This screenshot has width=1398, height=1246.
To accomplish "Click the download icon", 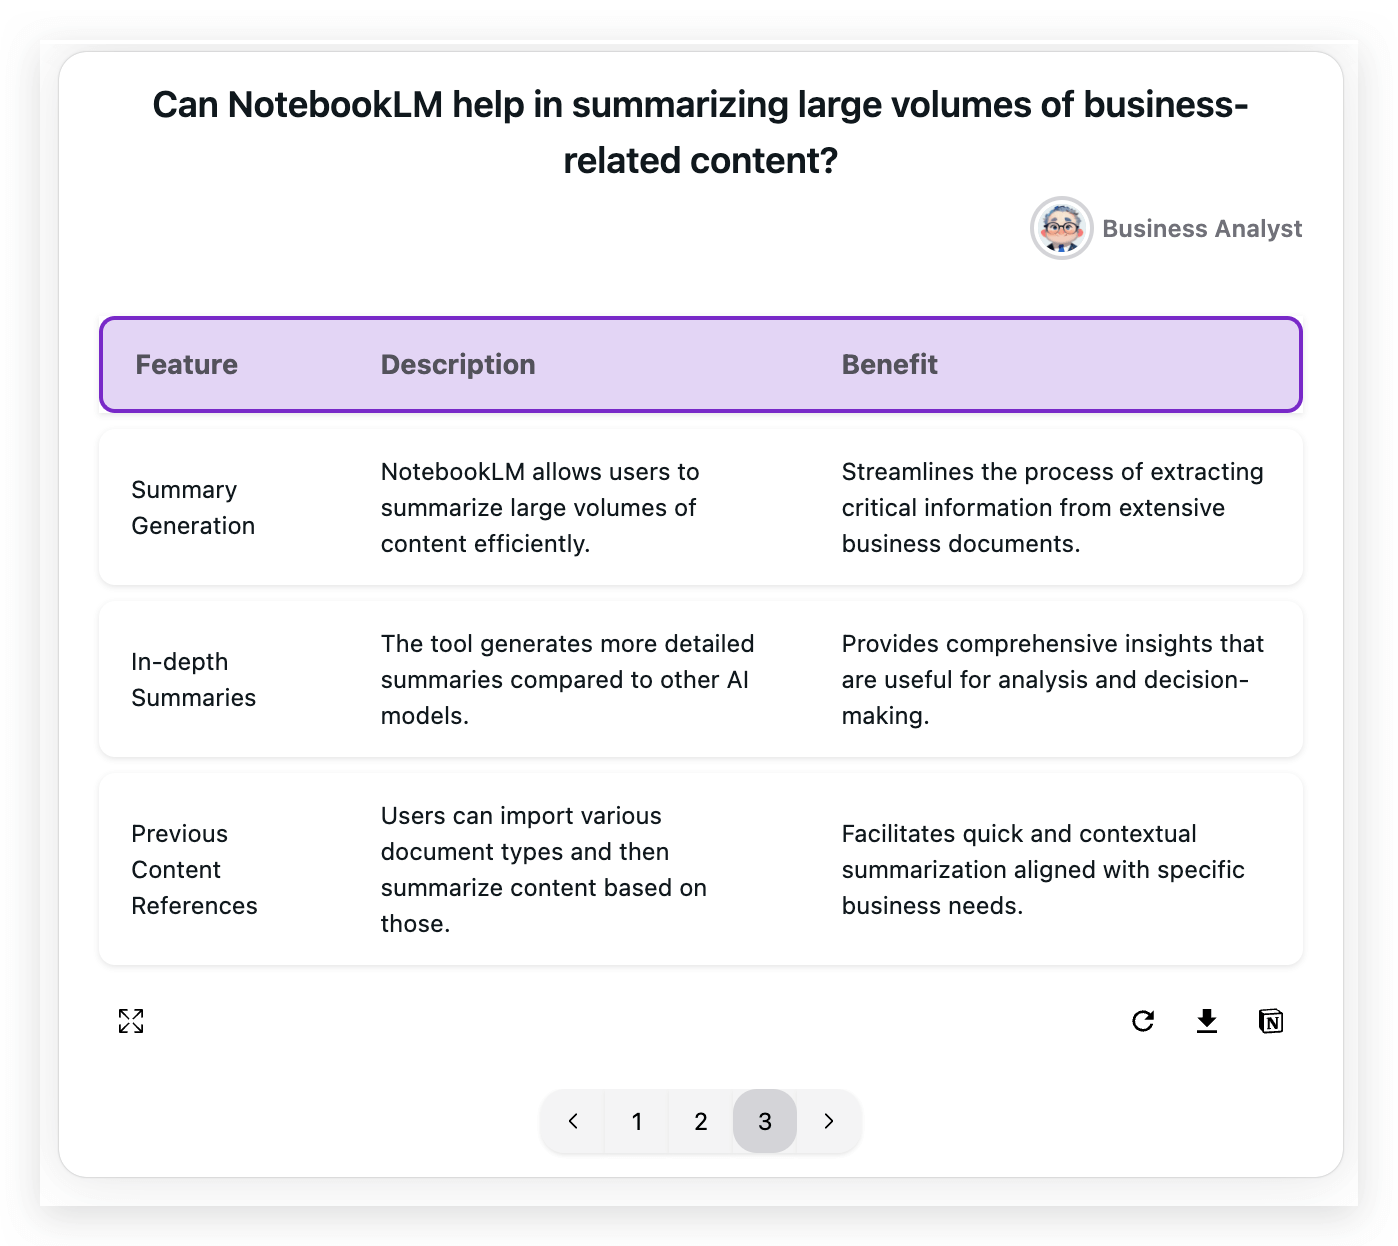I will [x=1207, y=1021].
